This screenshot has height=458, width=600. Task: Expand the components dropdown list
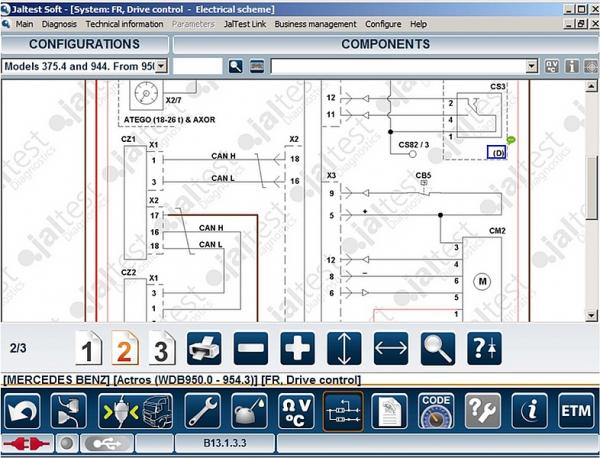531,66
